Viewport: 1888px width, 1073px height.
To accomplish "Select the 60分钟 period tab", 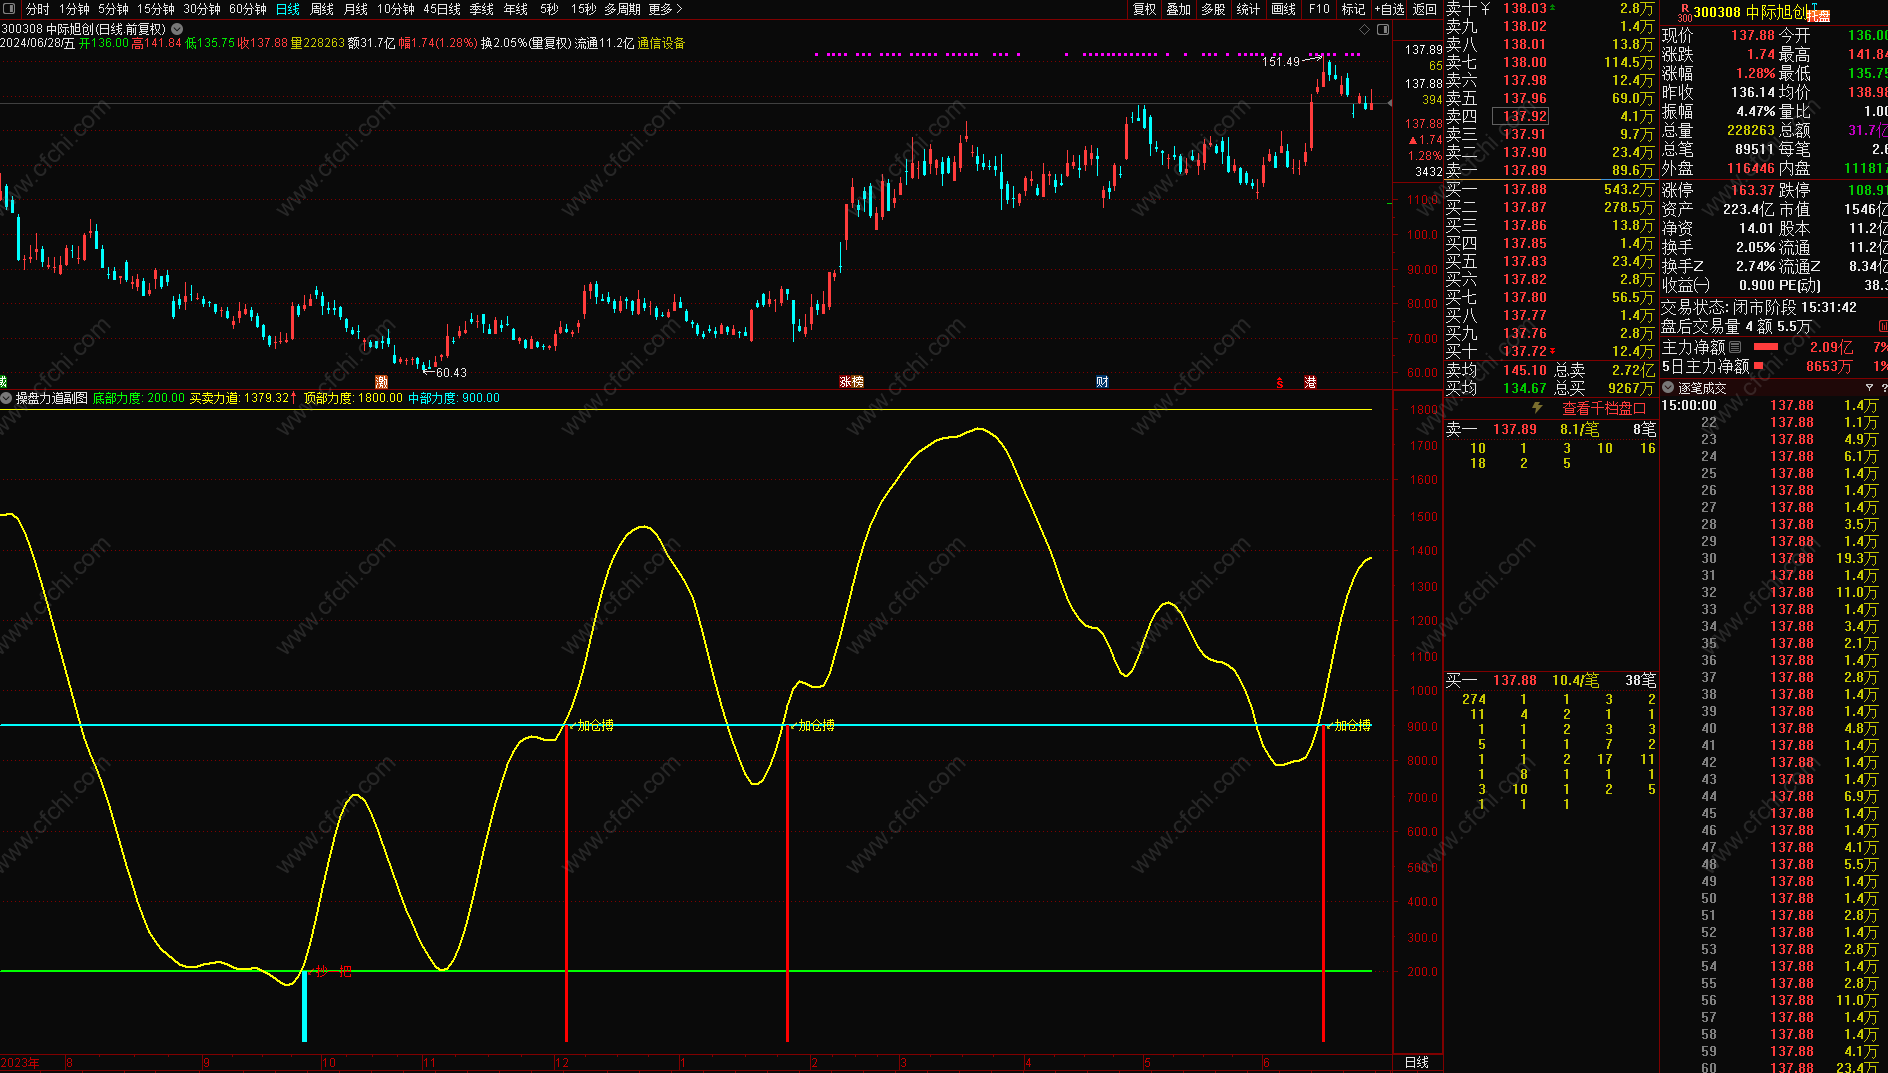I will click(x=248, y=9).
